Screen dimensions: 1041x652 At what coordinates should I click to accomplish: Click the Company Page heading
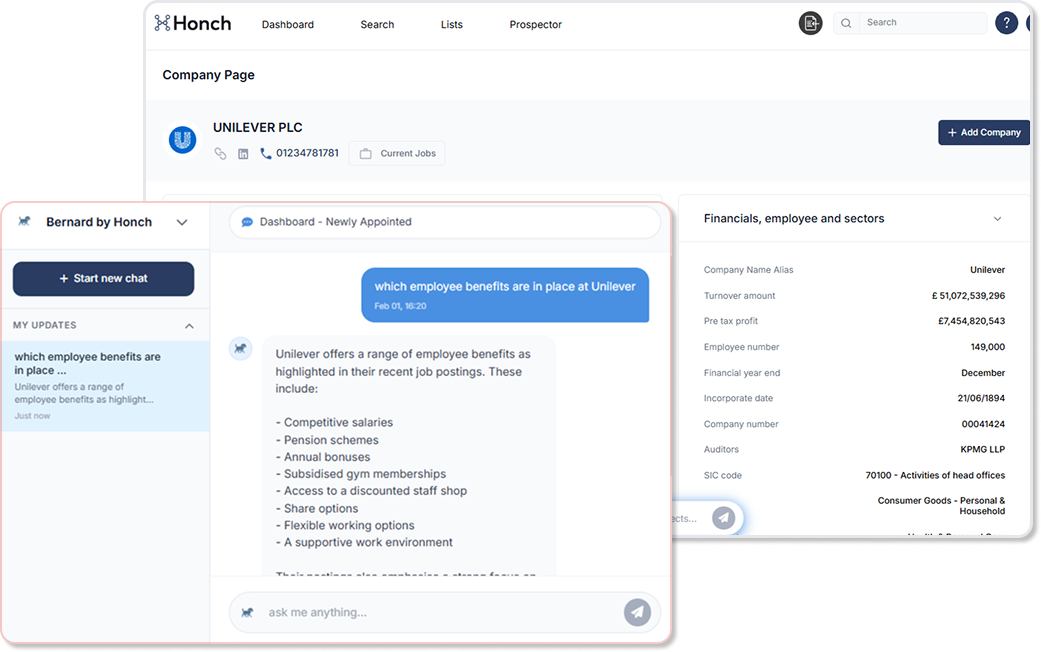coord(208,75)
